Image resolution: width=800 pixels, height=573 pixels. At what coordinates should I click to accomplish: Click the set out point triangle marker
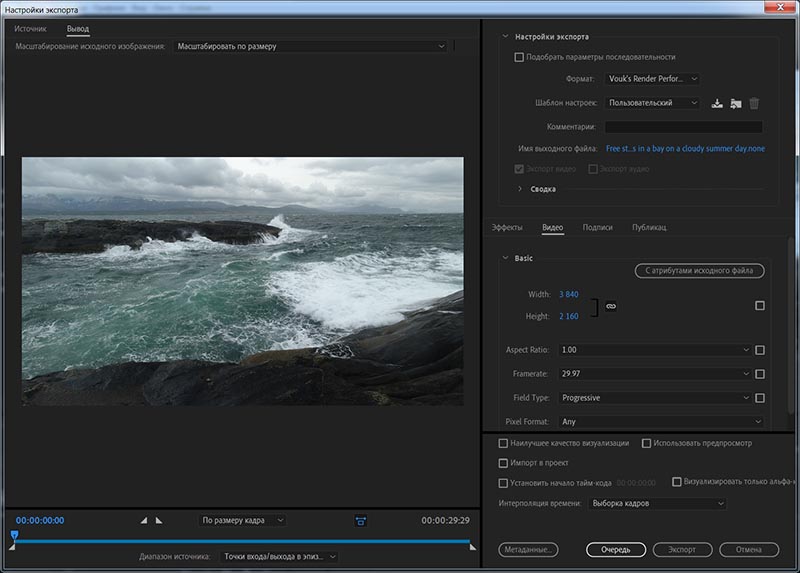pos(158,520)
